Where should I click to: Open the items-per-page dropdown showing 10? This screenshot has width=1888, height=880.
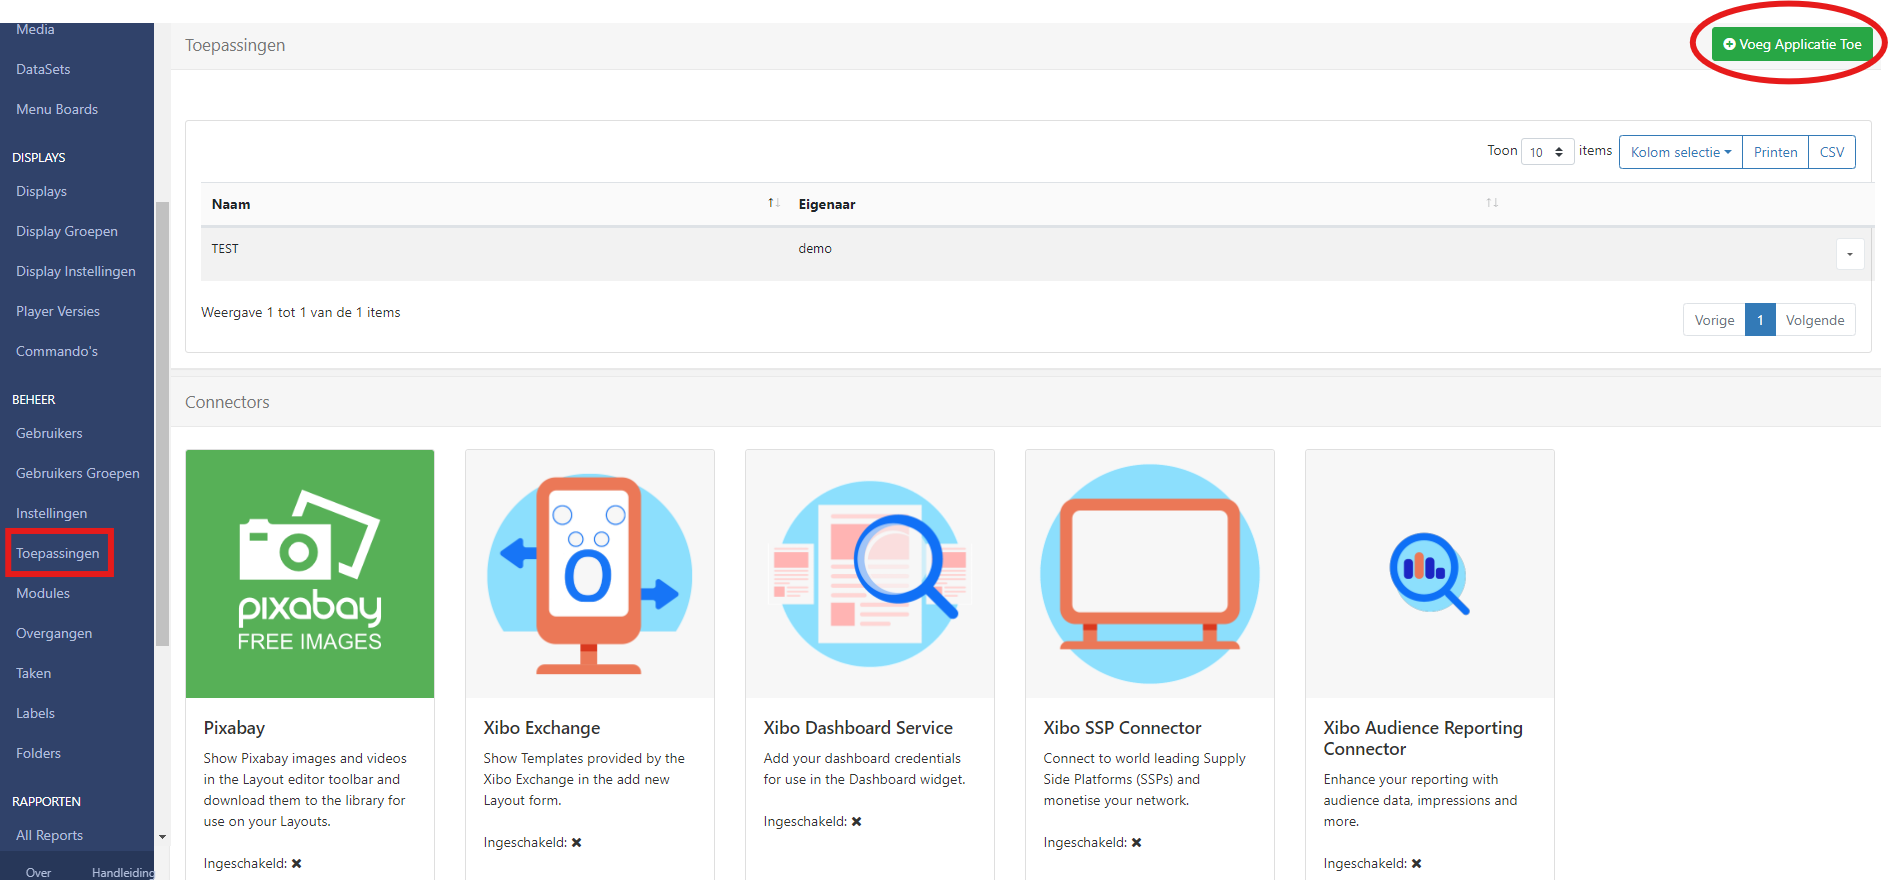pyautogui.click(x=1547, y=152)
